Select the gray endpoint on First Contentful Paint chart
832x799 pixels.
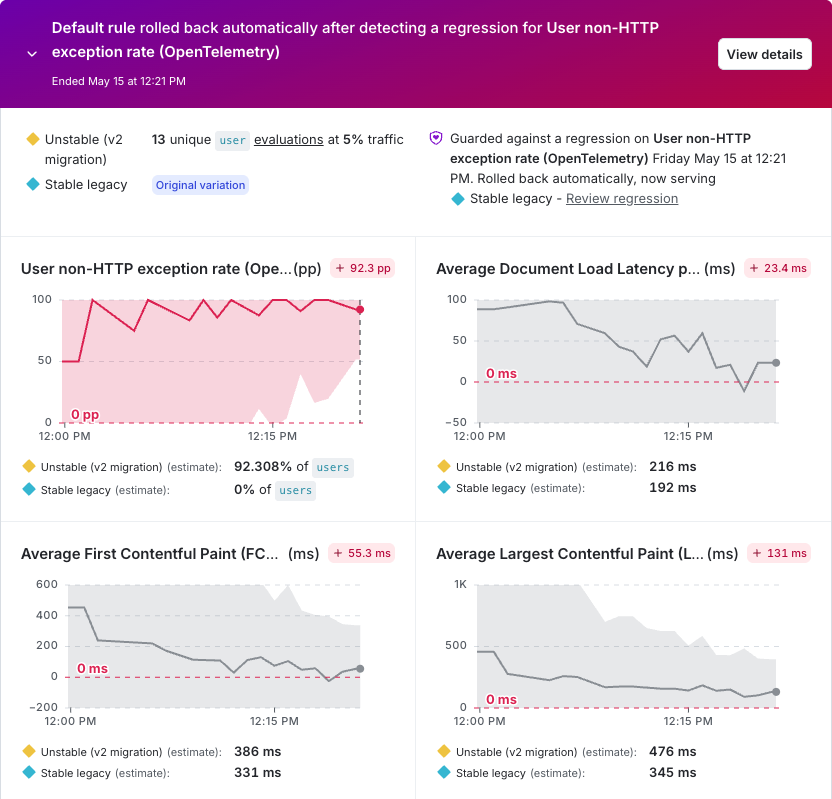[x=360, y=669]
